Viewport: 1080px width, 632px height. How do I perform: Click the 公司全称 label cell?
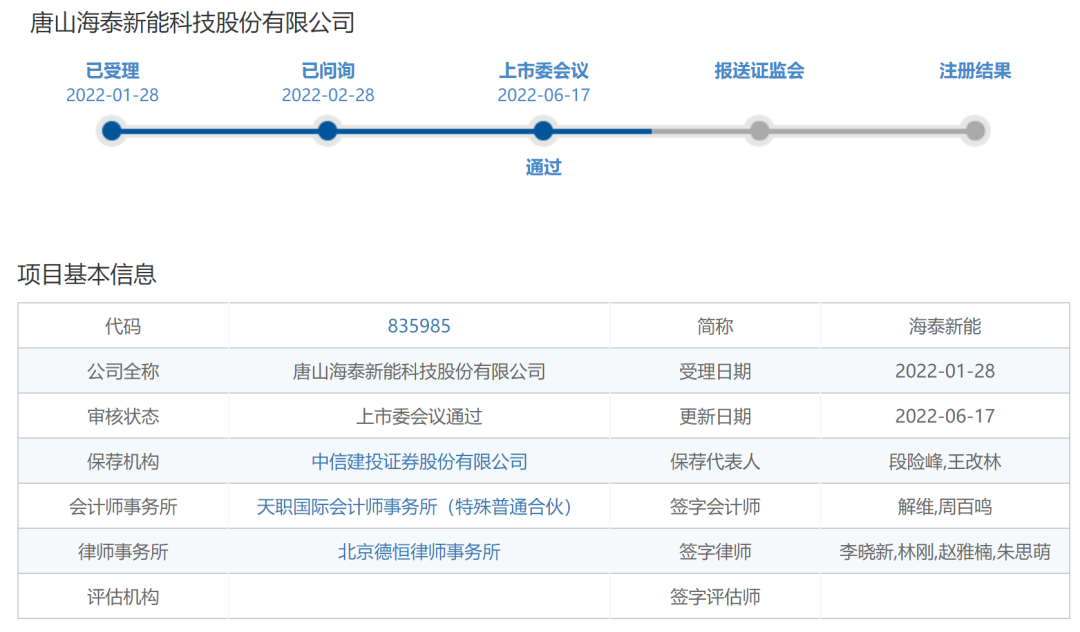point(123,371)
